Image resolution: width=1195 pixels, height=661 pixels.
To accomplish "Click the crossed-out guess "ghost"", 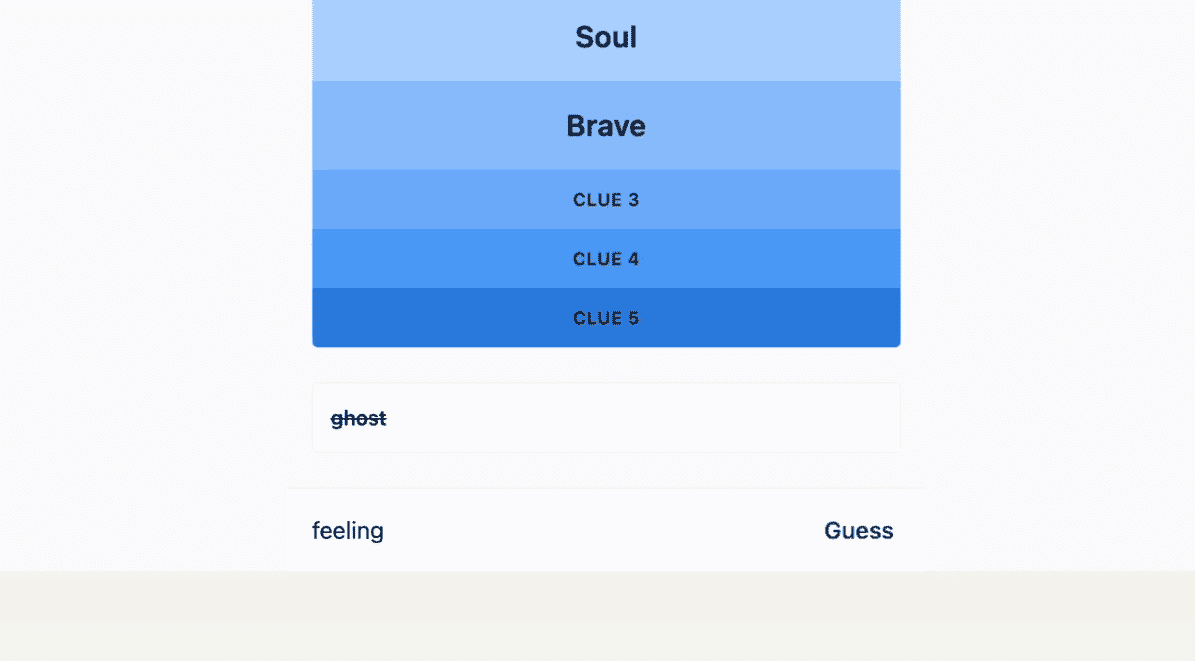I will tap(357, 418).
